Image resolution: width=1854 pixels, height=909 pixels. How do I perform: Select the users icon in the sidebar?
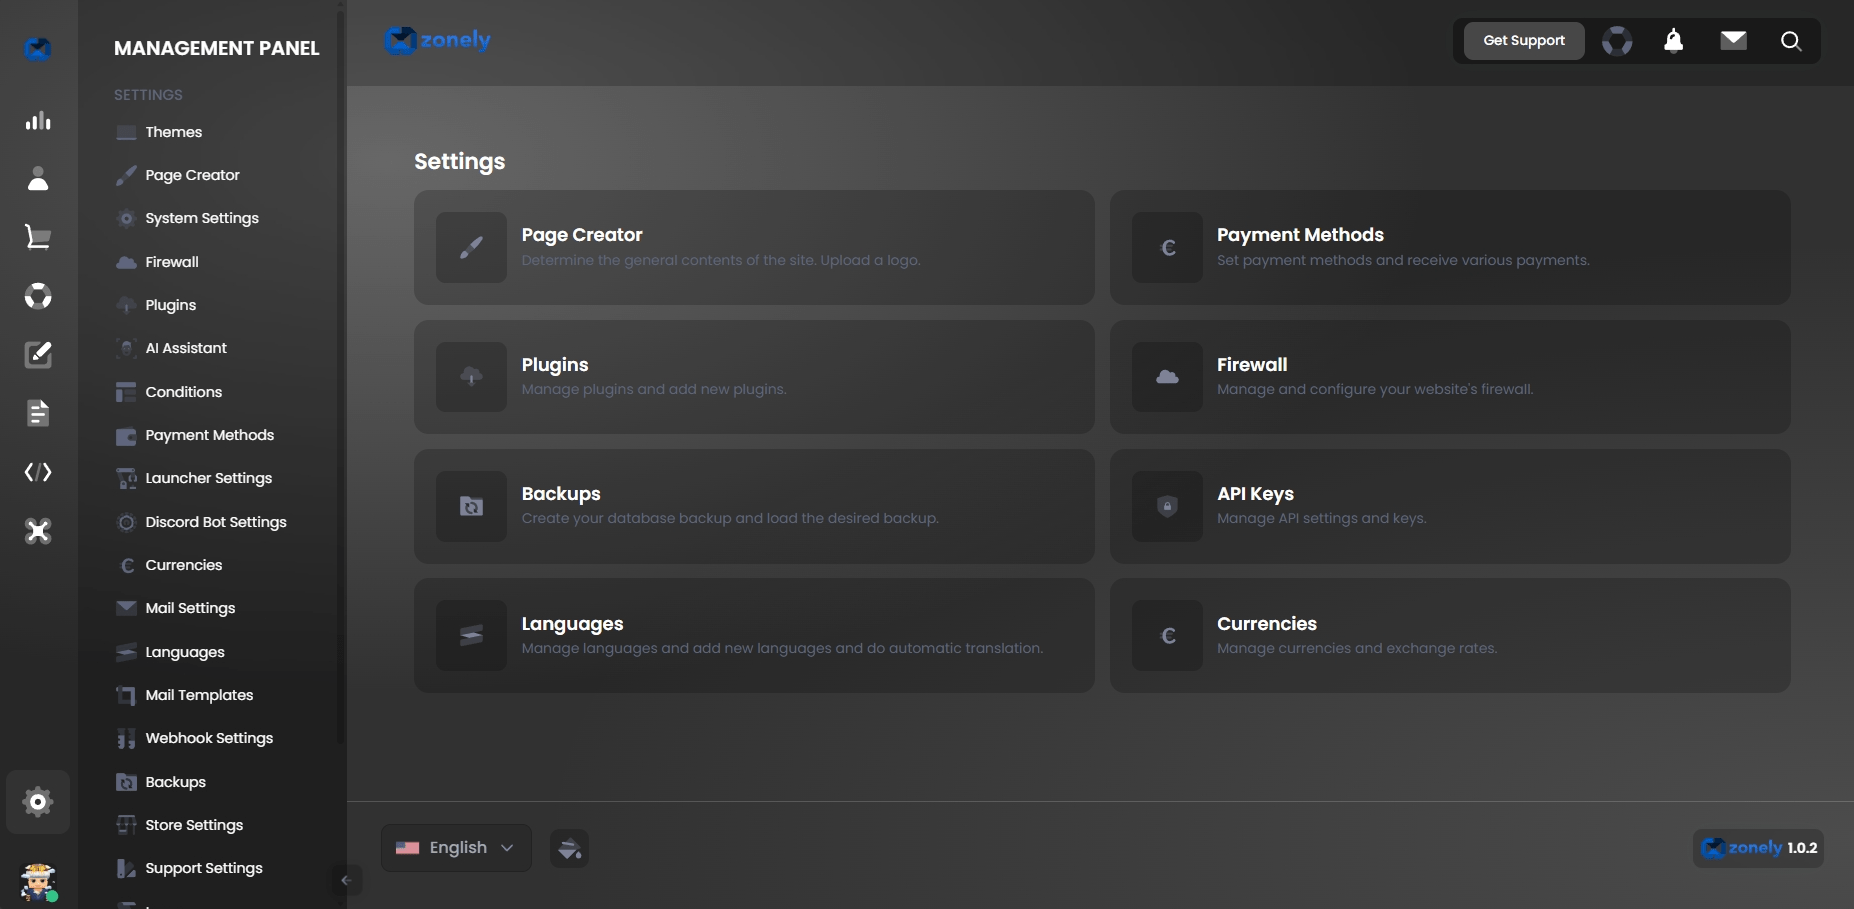click(x=38, y=179)
